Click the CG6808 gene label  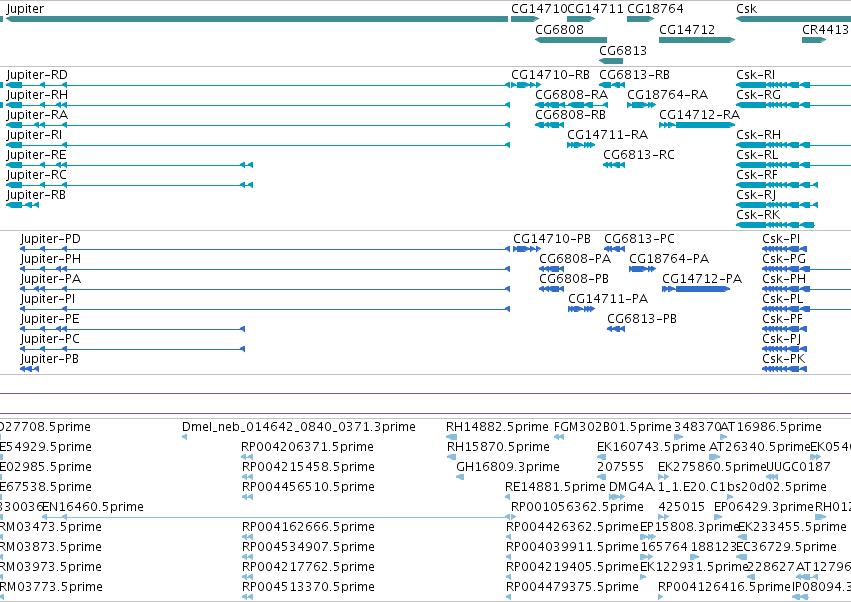559,29
